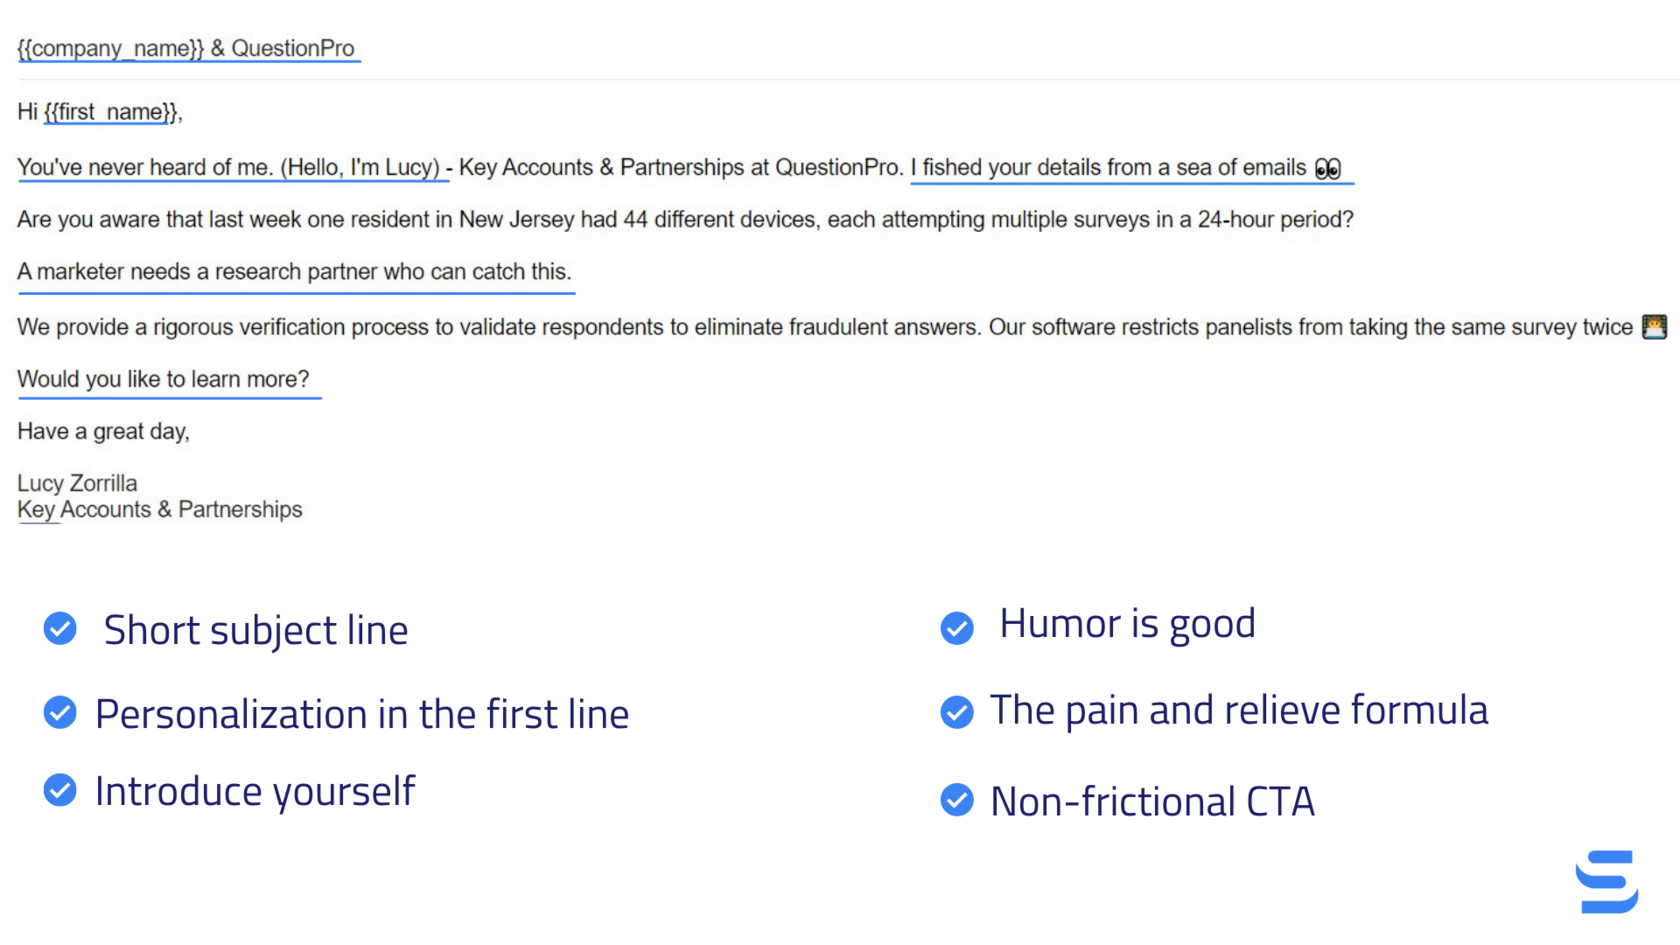Click checkmark beside 'Personalization in the first line'
This screenshot has height=945, width=1680.
point(60,713)
